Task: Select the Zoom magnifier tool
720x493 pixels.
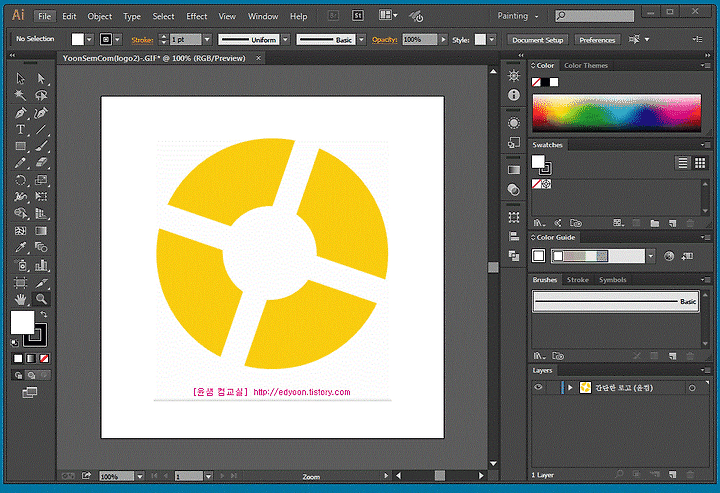Action: point(41,299)
